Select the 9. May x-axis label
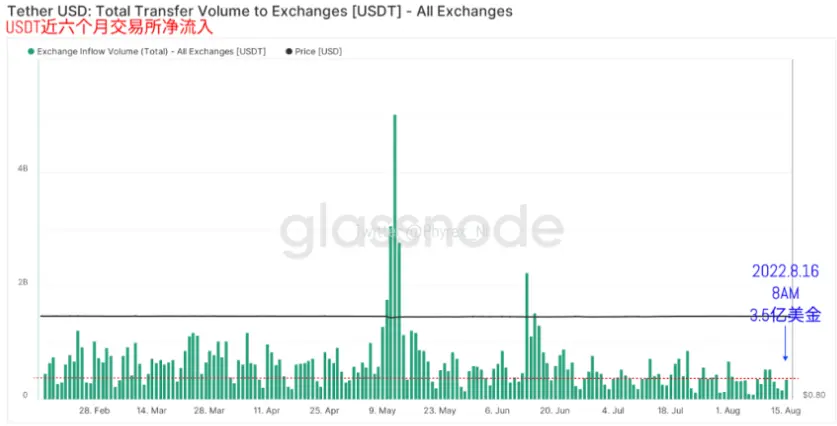This screenshot has height=426, width=837. click(382, 411)
